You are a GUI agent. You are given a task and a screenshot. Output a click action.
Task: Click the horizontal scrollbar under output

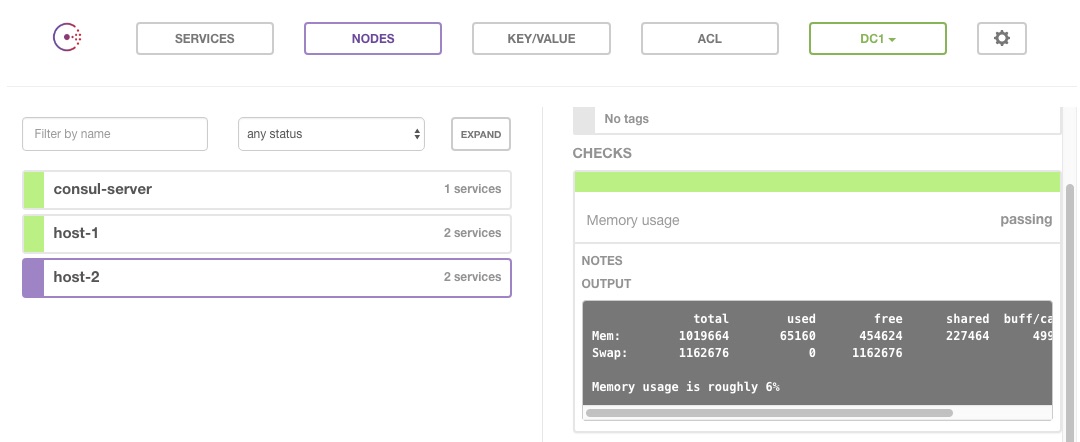click(x=769, y=413)
